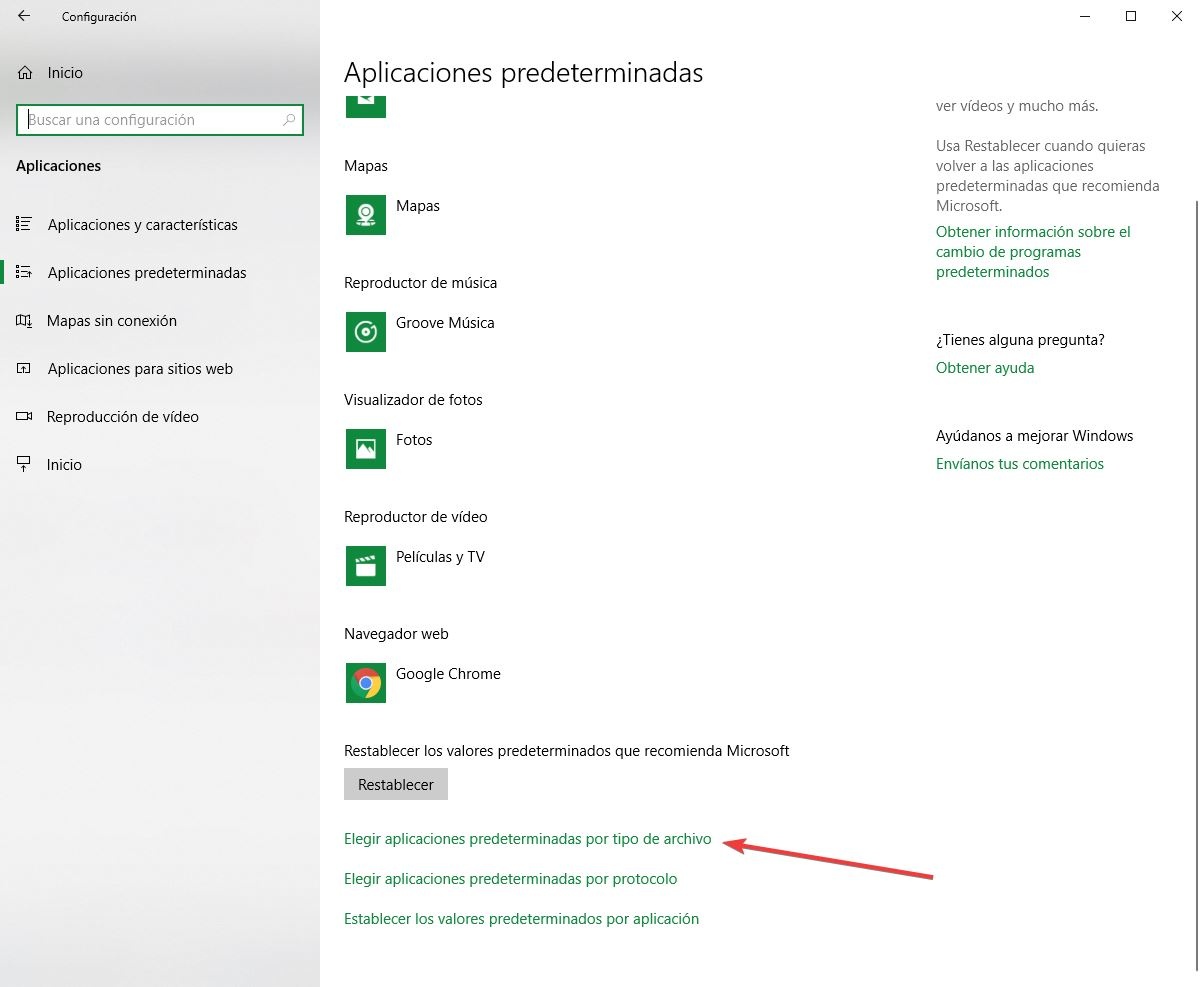Go to Inicio home icon
This screenshot has height=987, width=1200.
tap(25, 73)
